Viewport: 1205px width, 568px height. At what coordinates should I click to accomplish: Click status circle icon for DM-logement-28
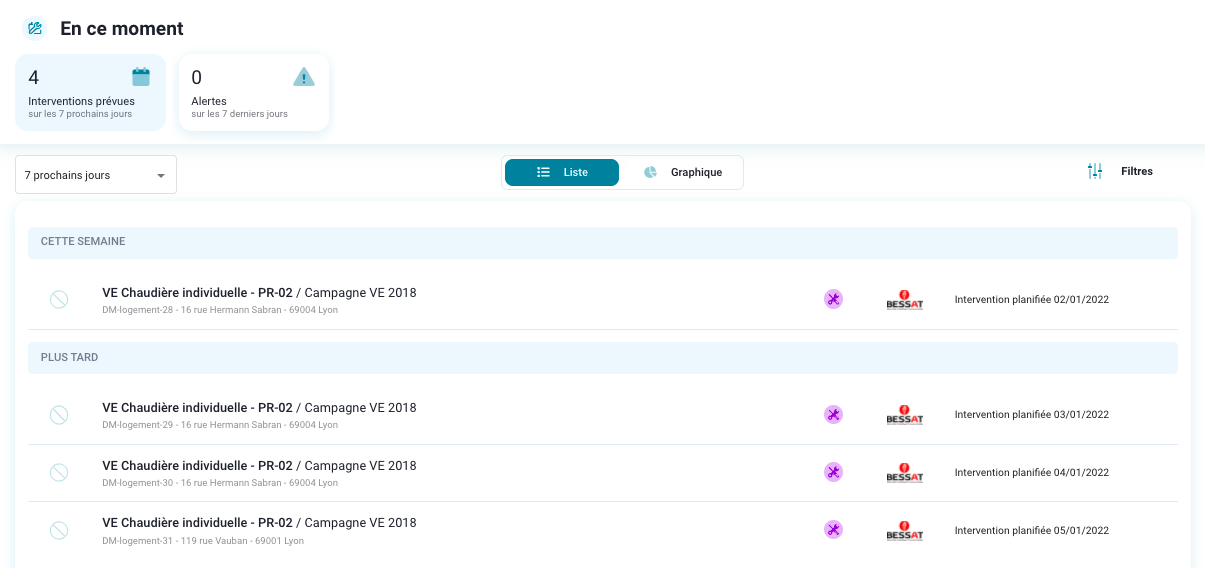[59, 299]
